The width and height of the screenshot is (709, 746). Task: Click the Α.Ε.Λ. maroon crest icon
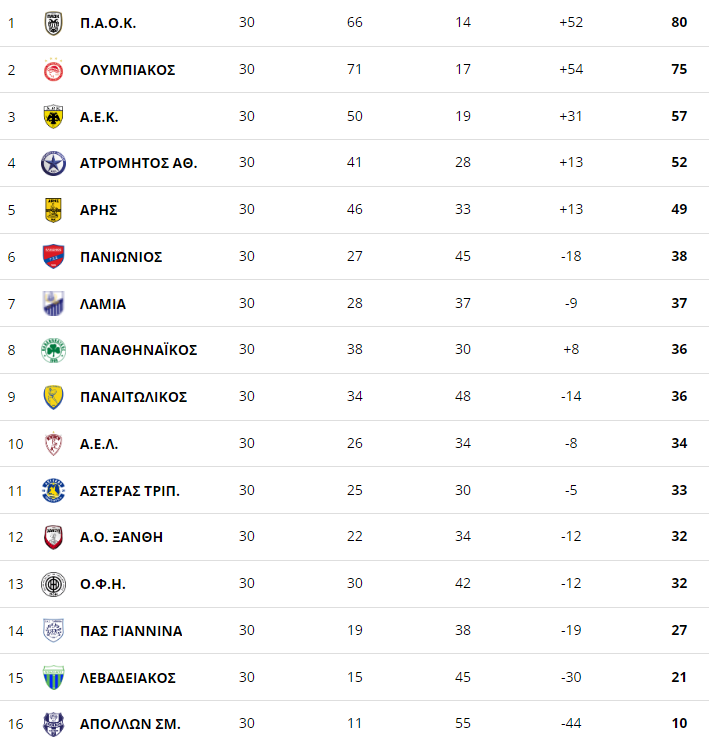[53, 444]
